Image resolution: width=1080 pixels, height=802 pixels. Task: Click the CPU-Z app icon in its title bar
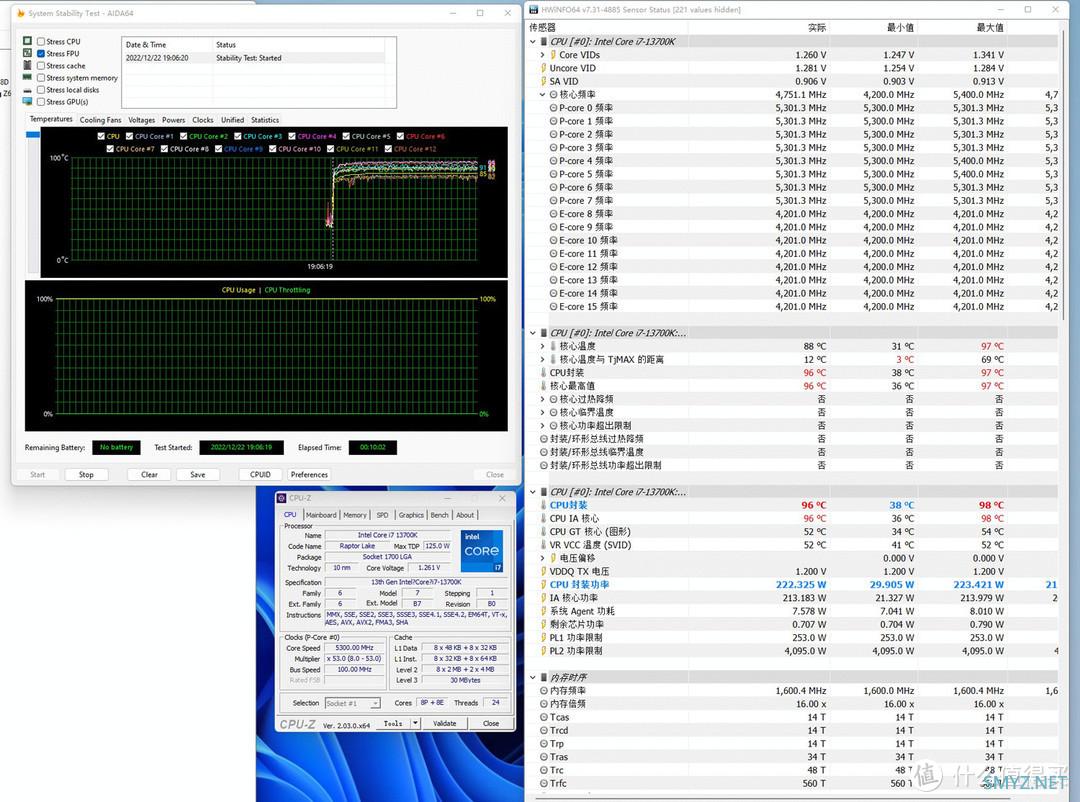click(281, 498)
